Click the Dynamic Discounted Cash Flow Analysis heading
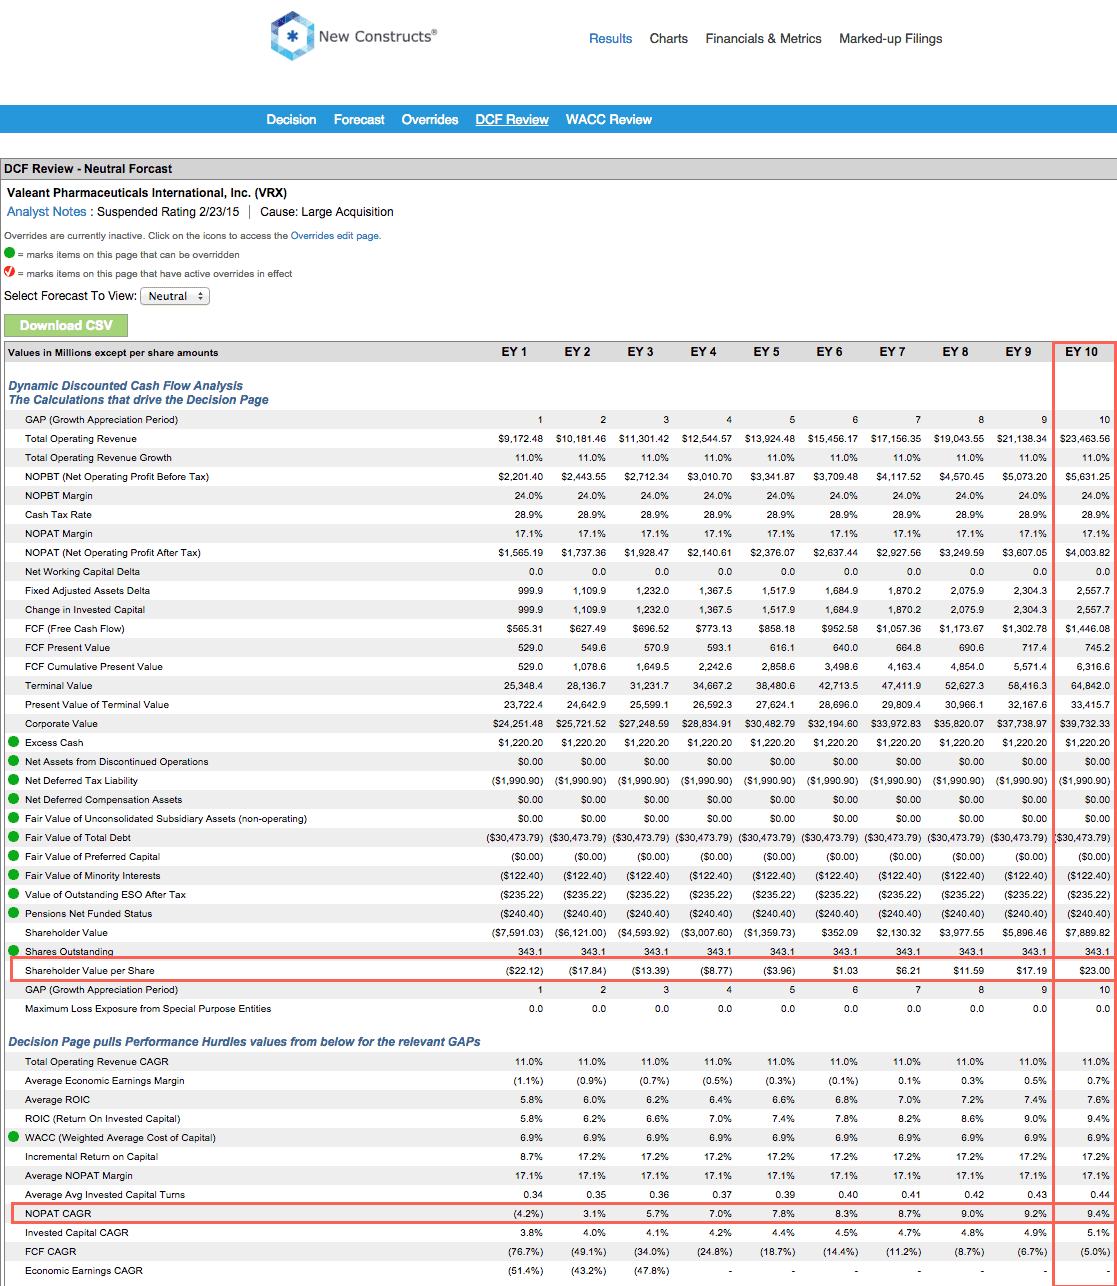Image resolution: width=1117 pixels, height=1286 pixels. coord(126,385)
